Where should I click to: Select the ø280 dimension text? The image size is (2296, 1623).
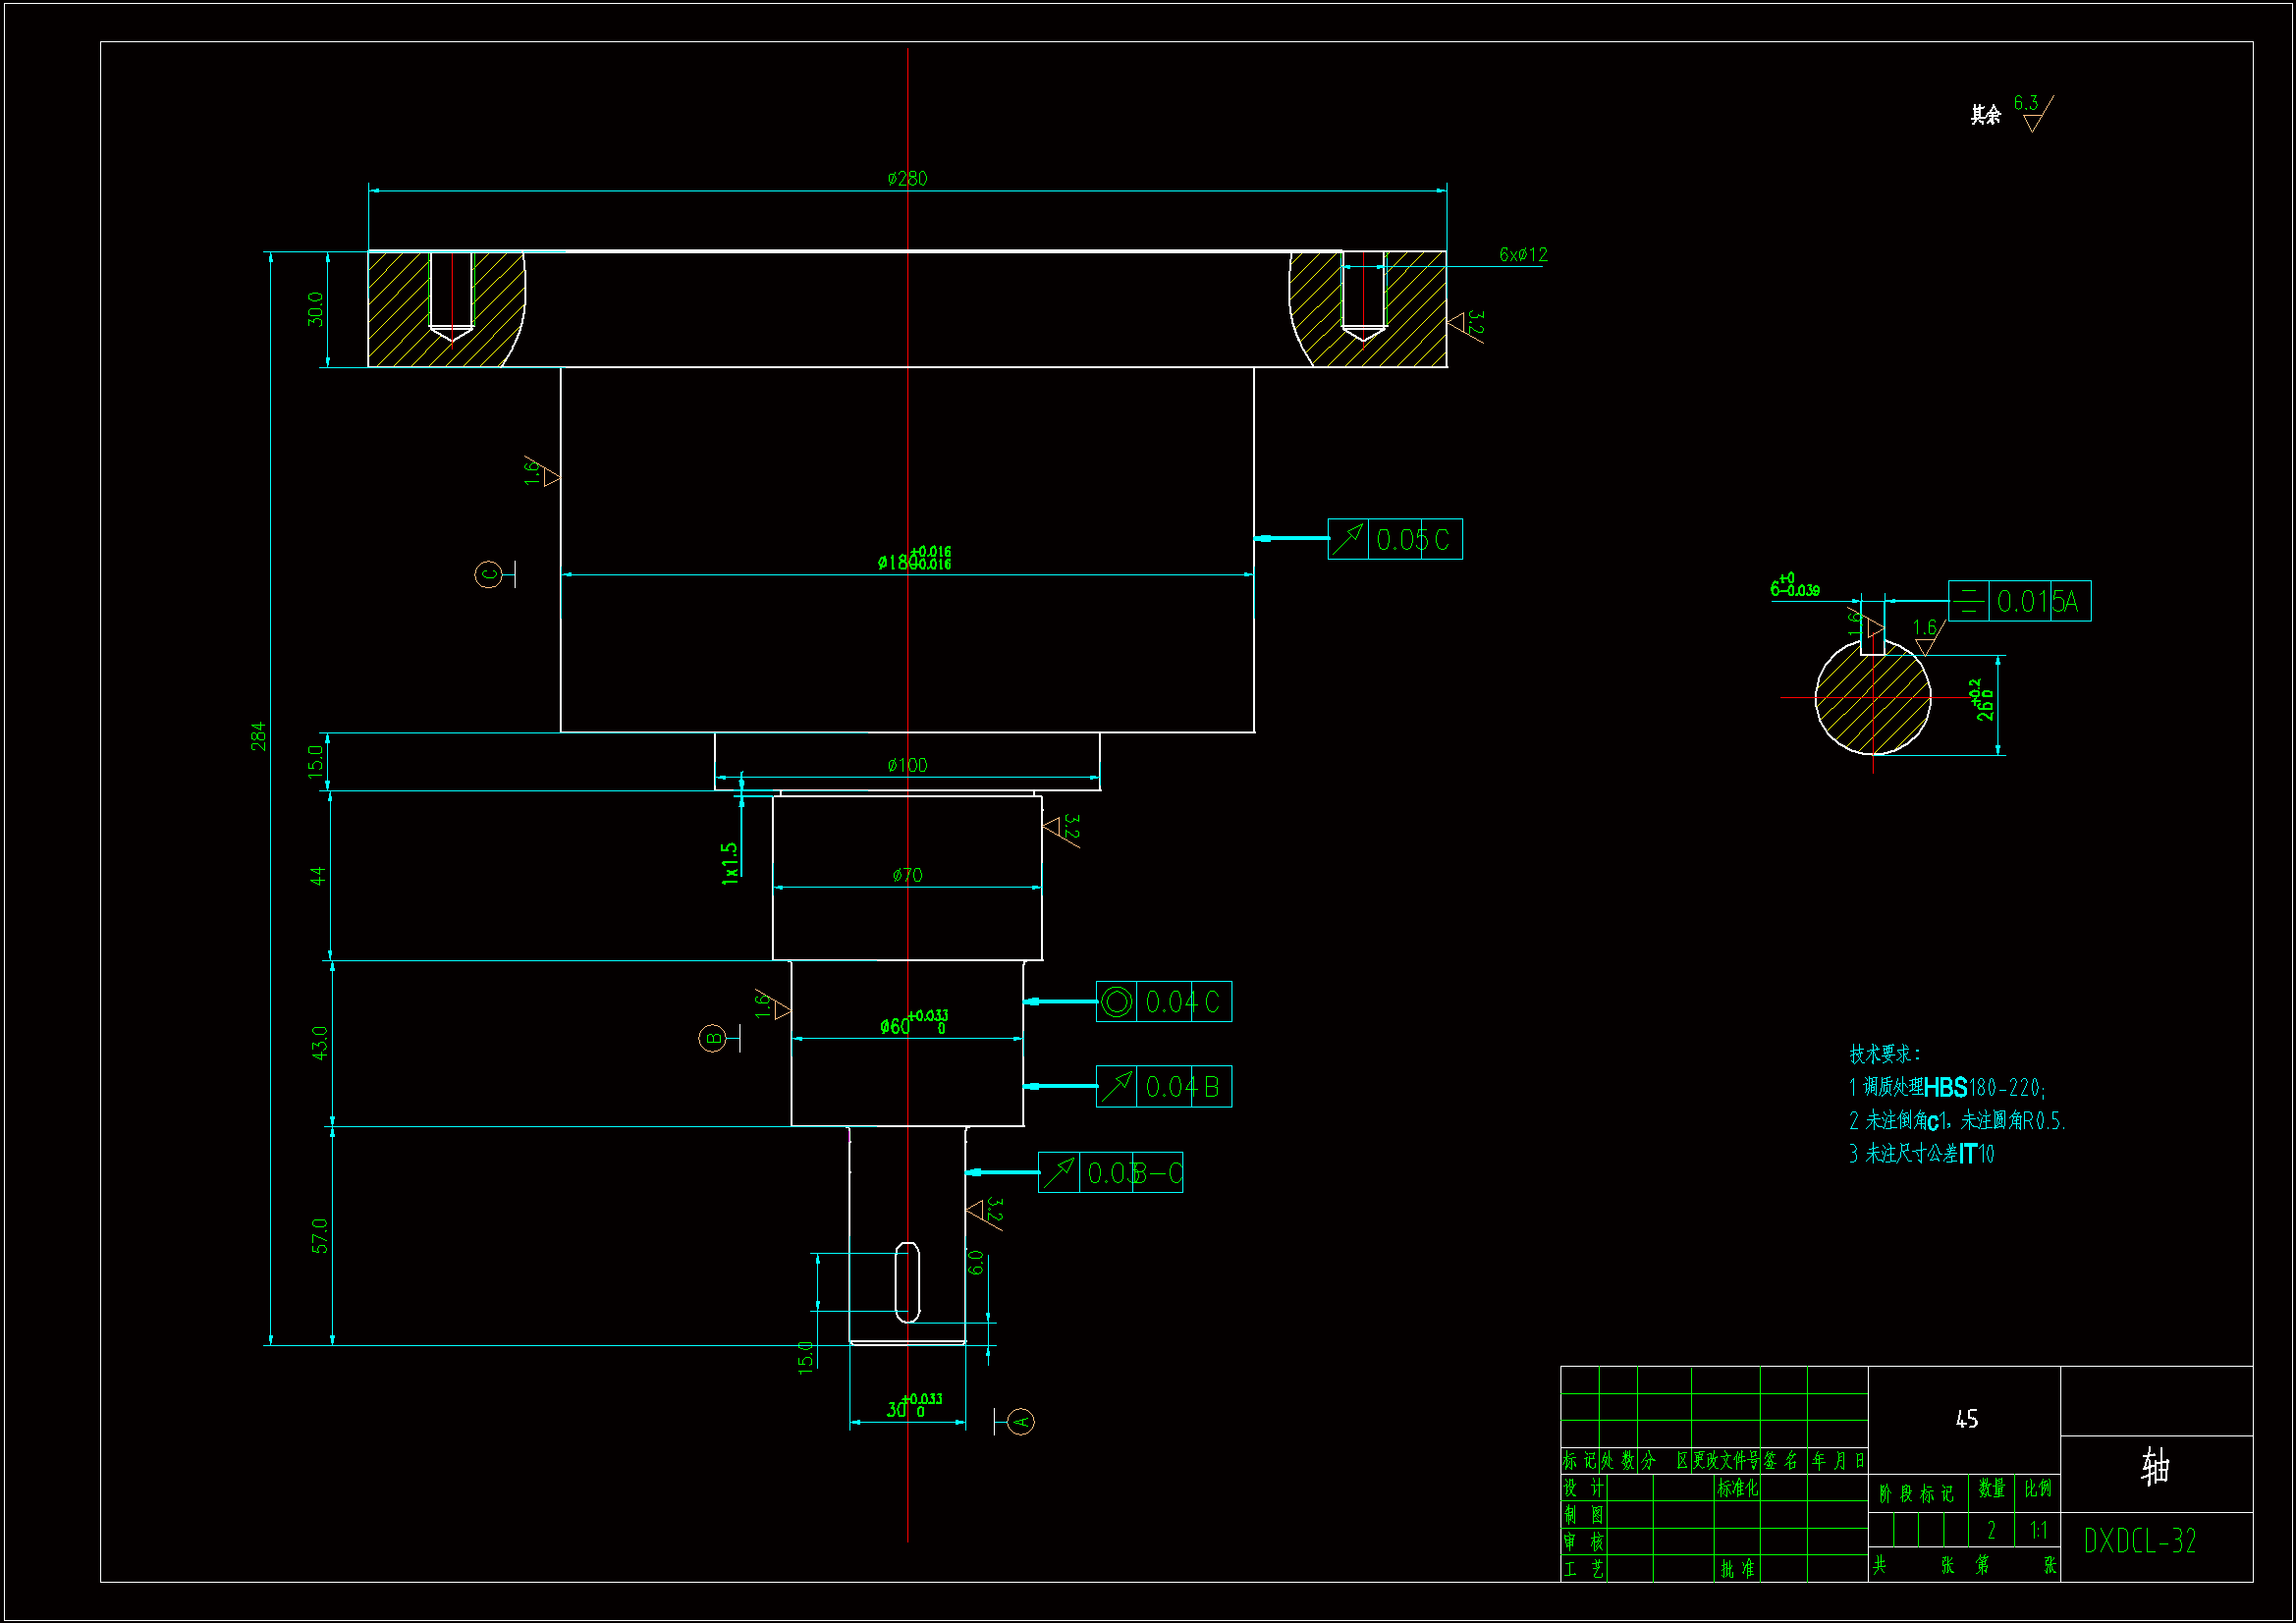click(907, 178)
